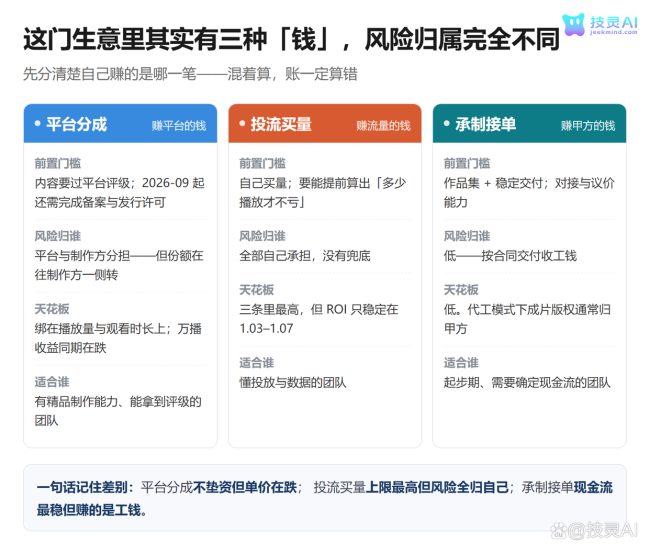Image resolution: width=650 pixels, height=553 pixels.
Task: Select text 低。代工模式下成片版权通常归甲方
Action: pos(527,319)
